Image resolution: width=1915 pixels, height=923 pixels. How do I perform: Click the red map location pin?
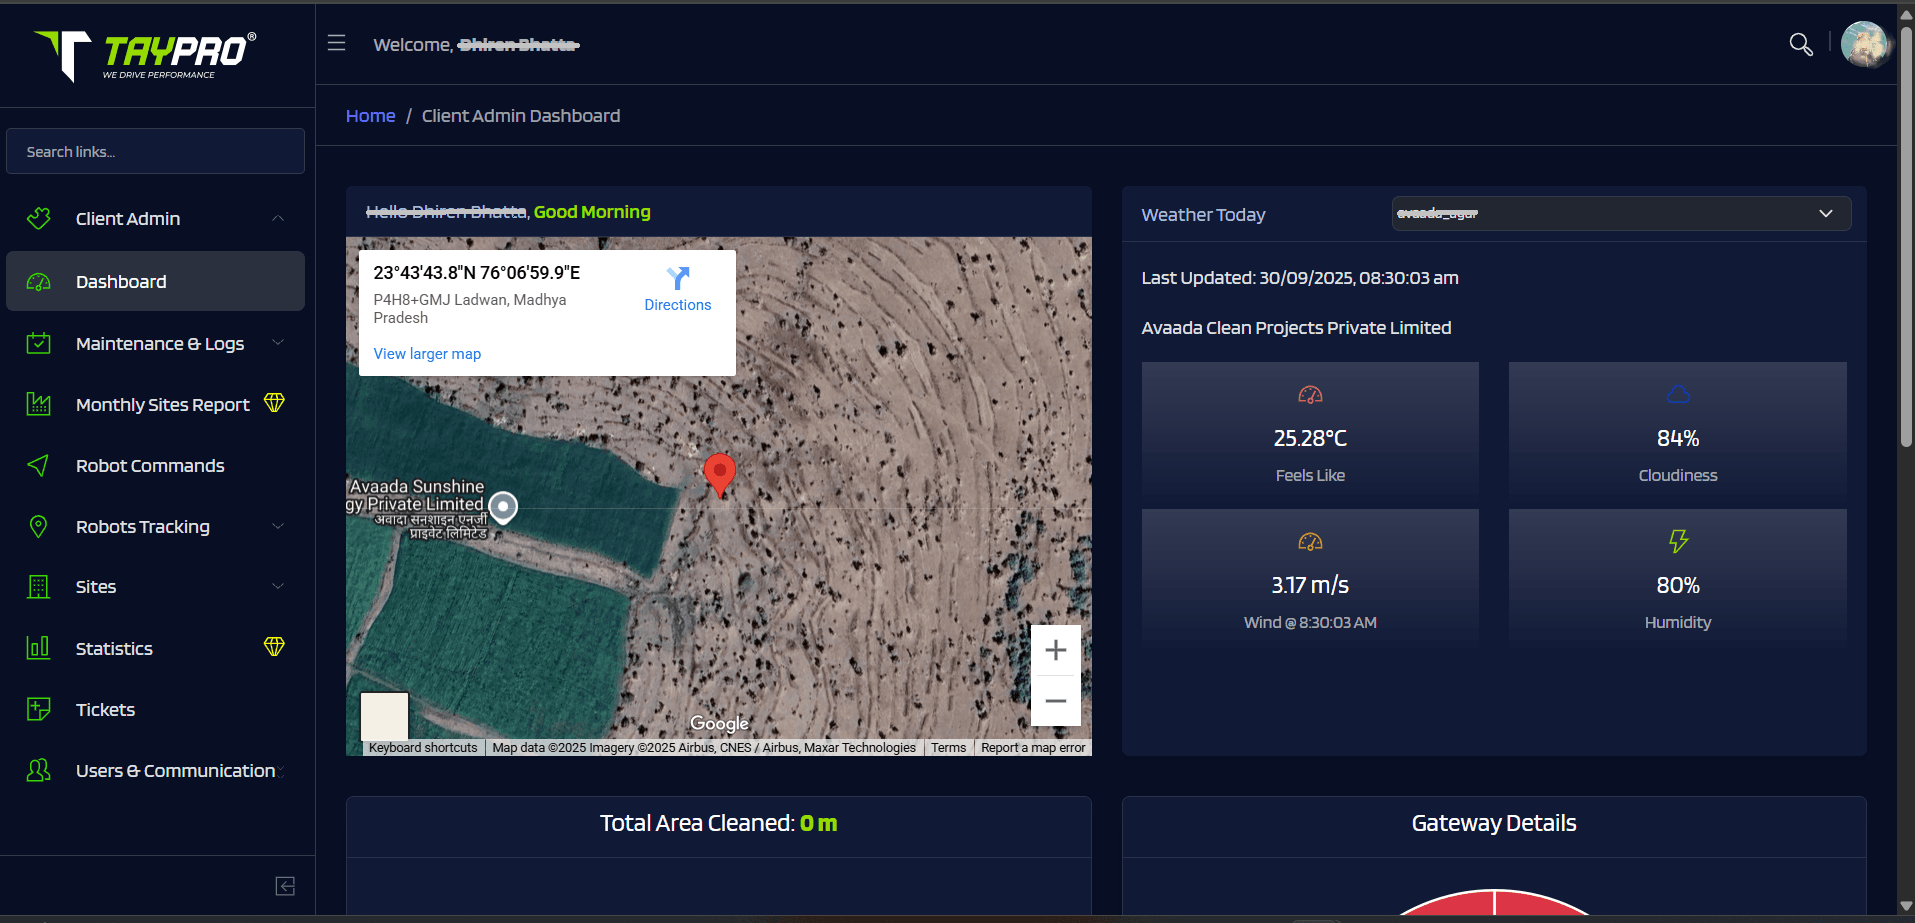(x=719, y=473)
